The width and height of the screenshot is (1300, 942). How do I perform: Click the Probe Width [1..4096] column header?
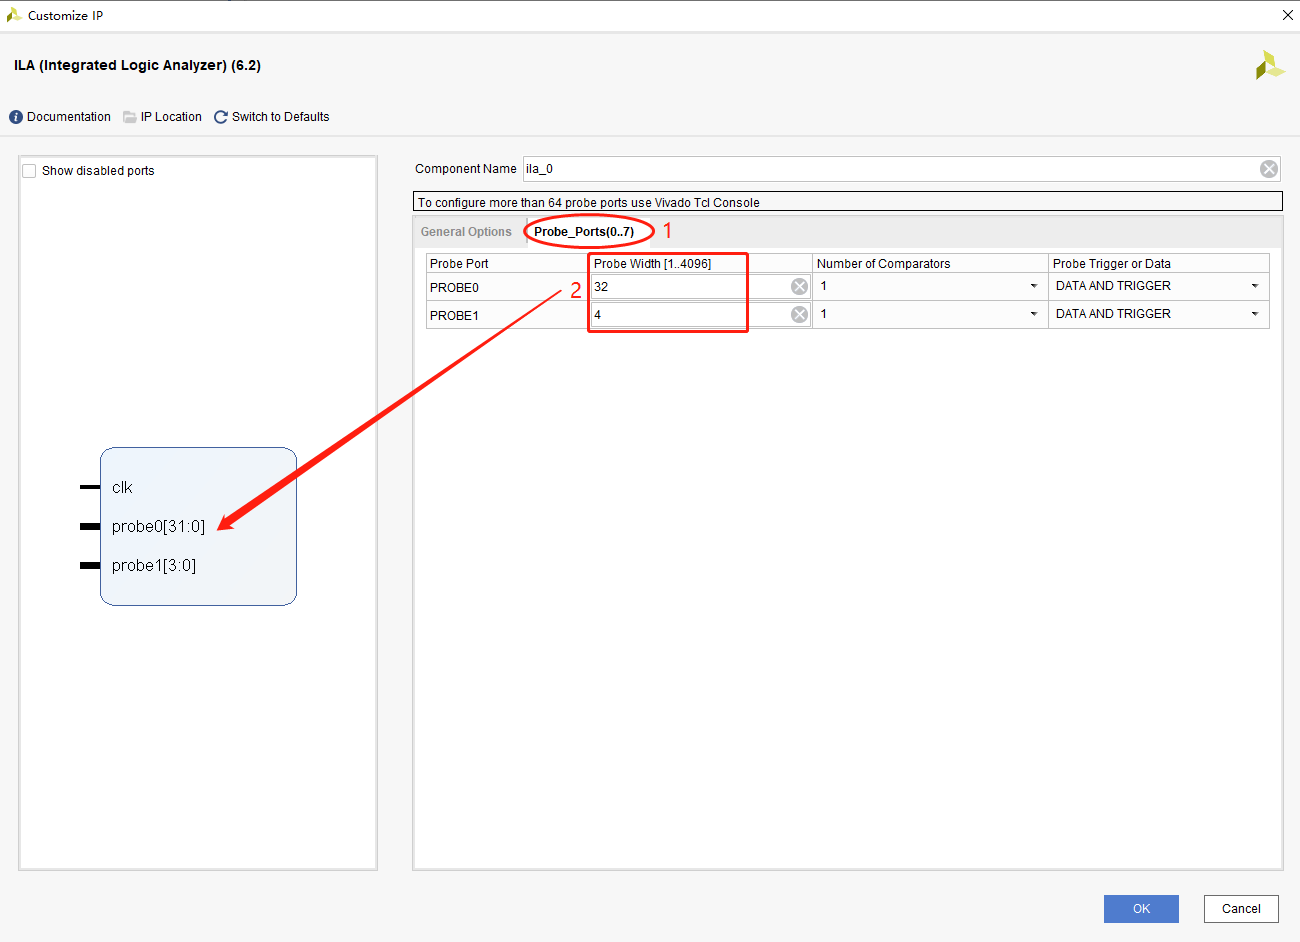coord(700,264)
